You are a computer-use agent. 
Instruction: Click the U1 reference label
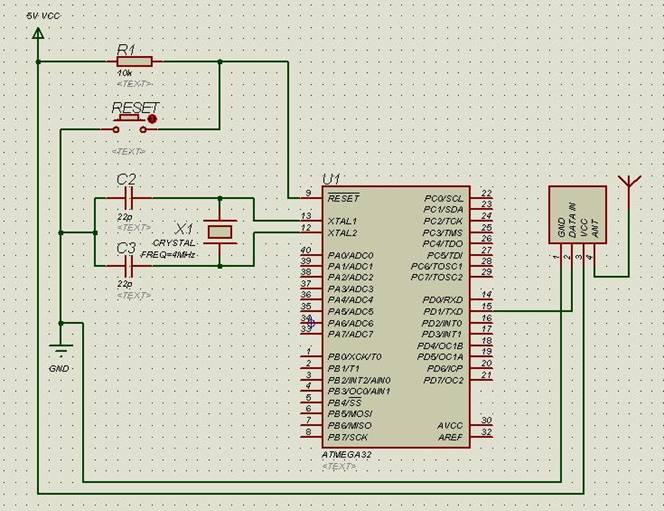[x=331, y=179]
